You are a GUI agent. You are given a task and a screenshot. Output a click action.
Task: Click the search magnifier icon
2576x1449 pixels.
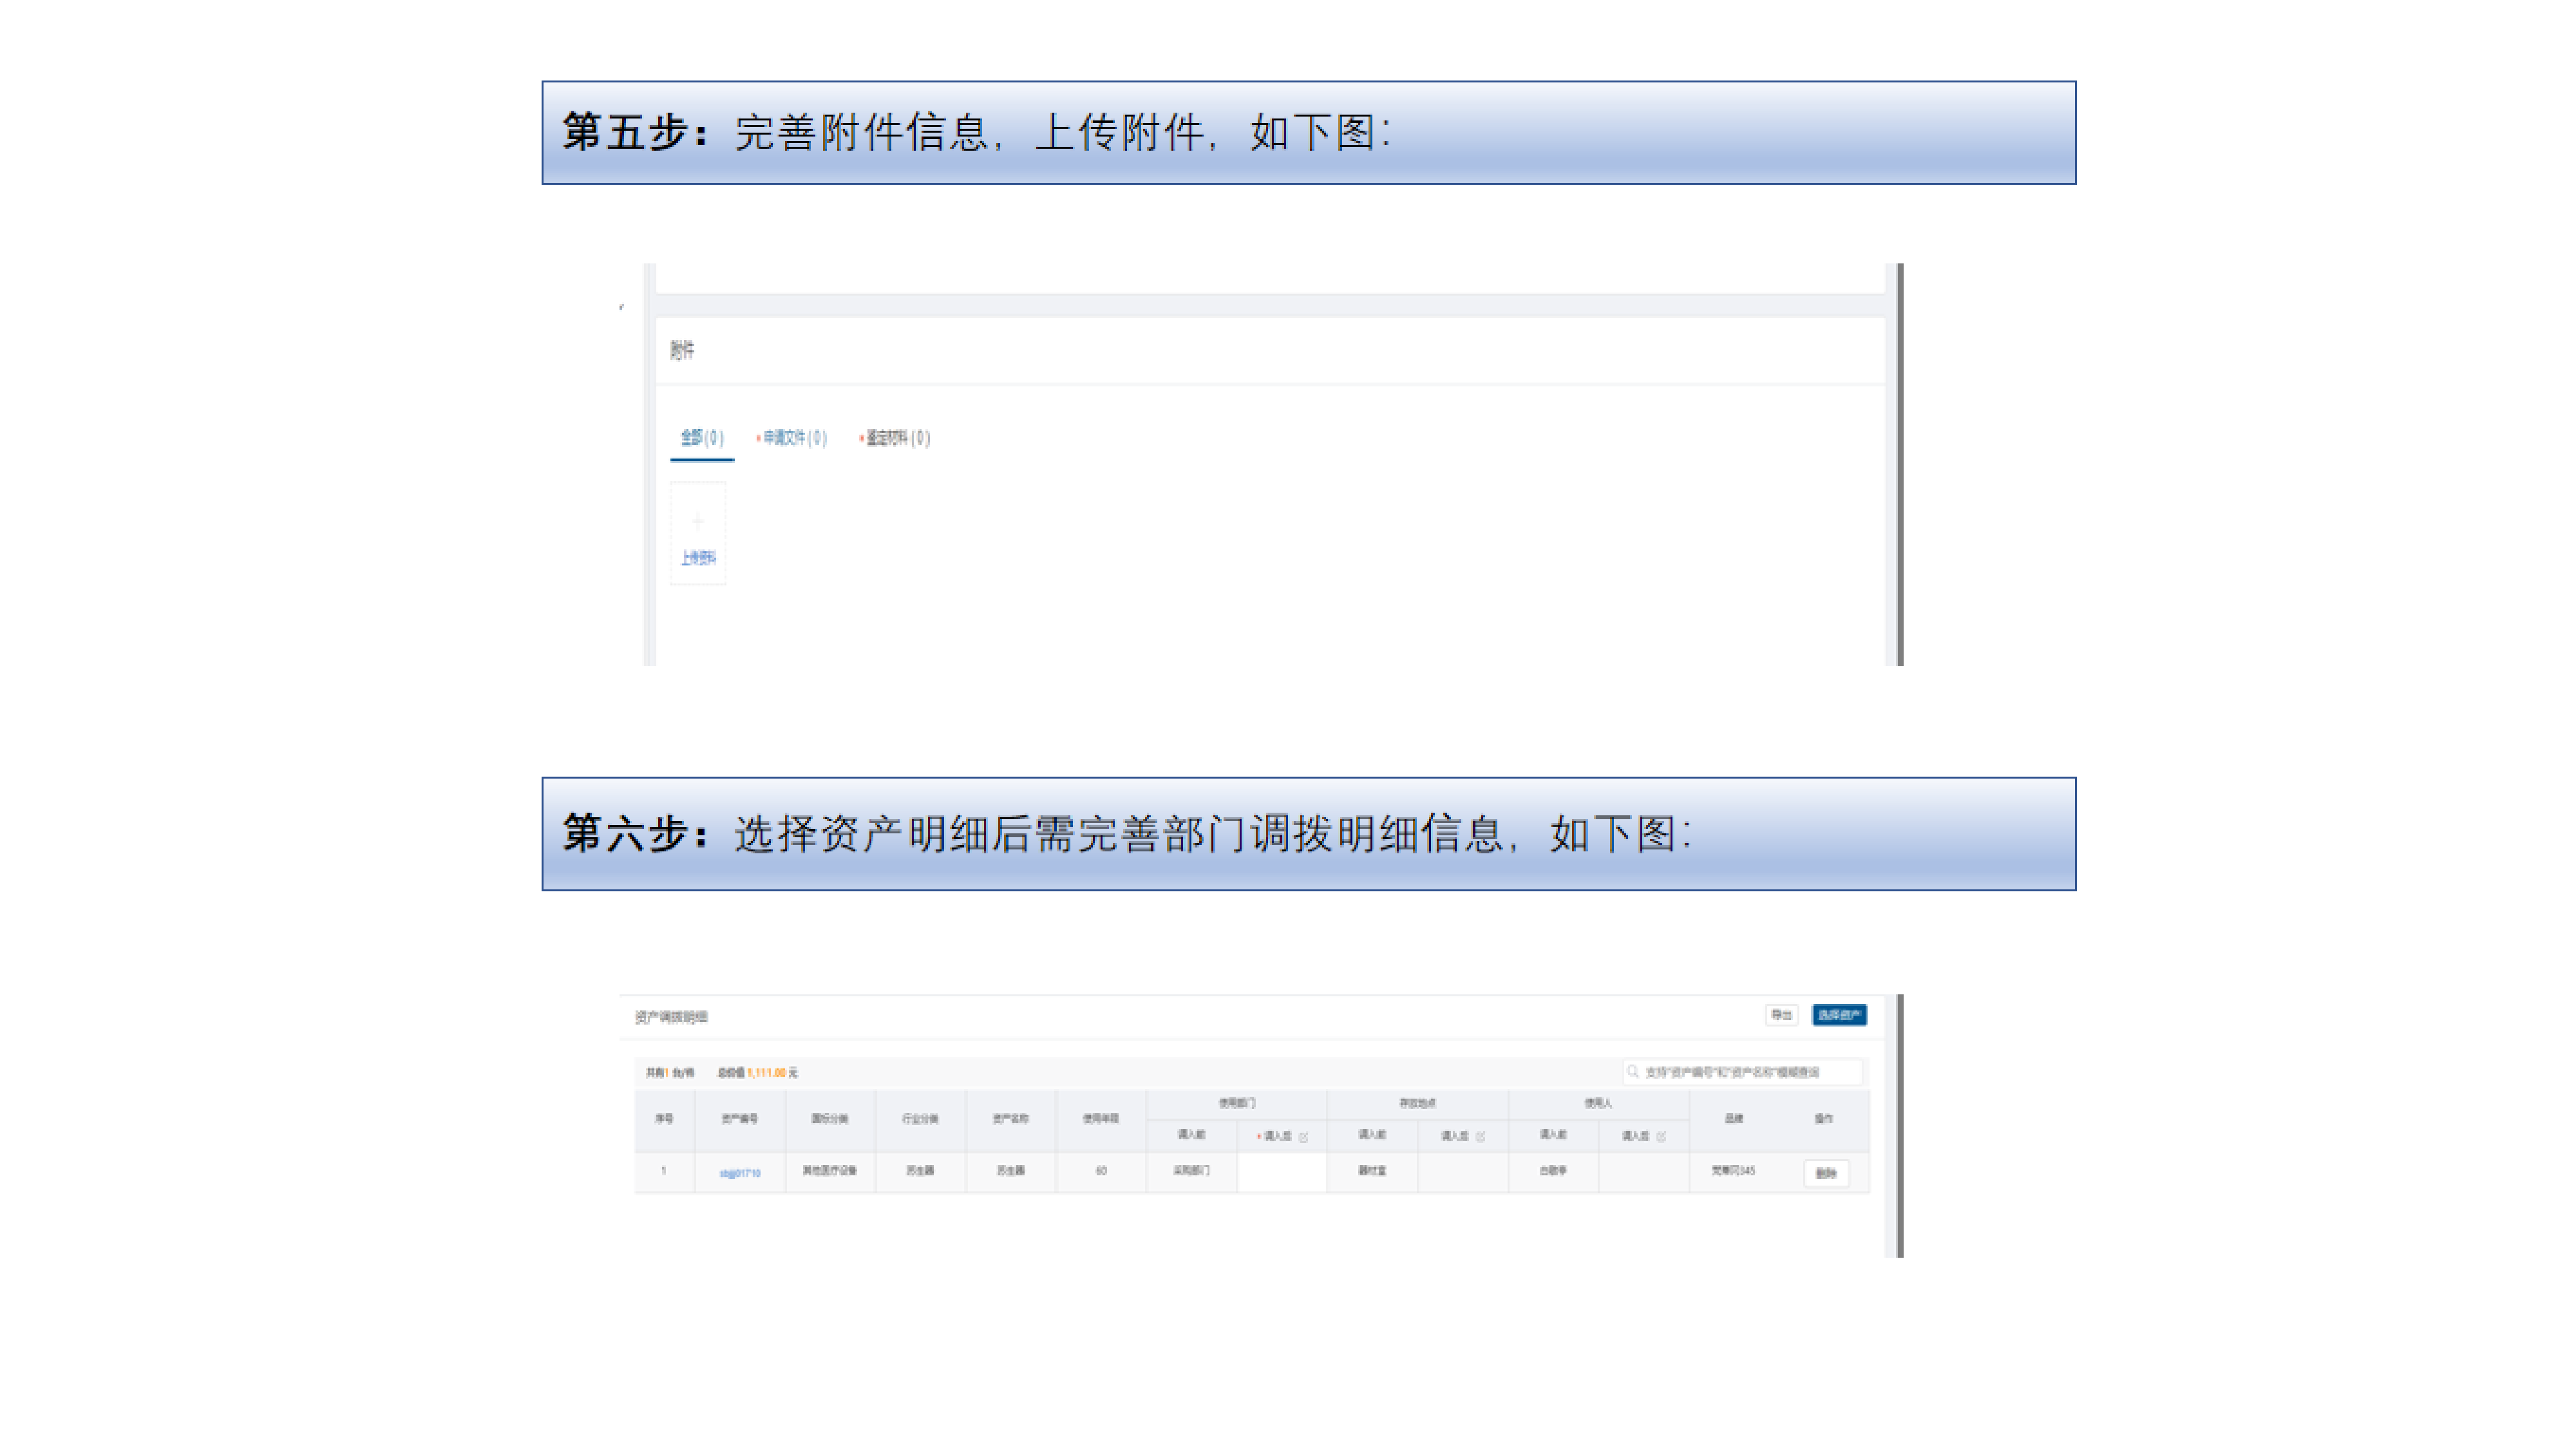point(1633,1071)
